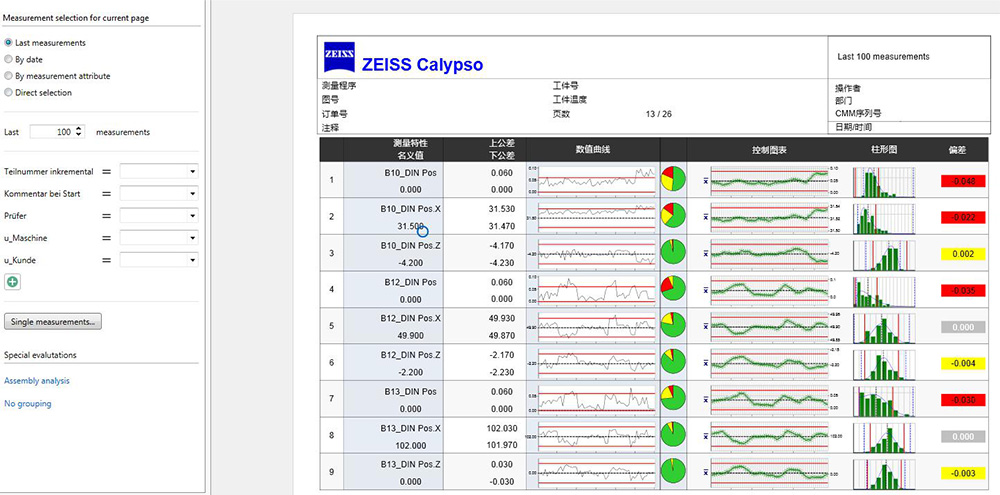The width and height of the screenshot is (1000, 495).
Task: Click the pie chart icon for B10_DIN Pos.X
Action: 673,216
